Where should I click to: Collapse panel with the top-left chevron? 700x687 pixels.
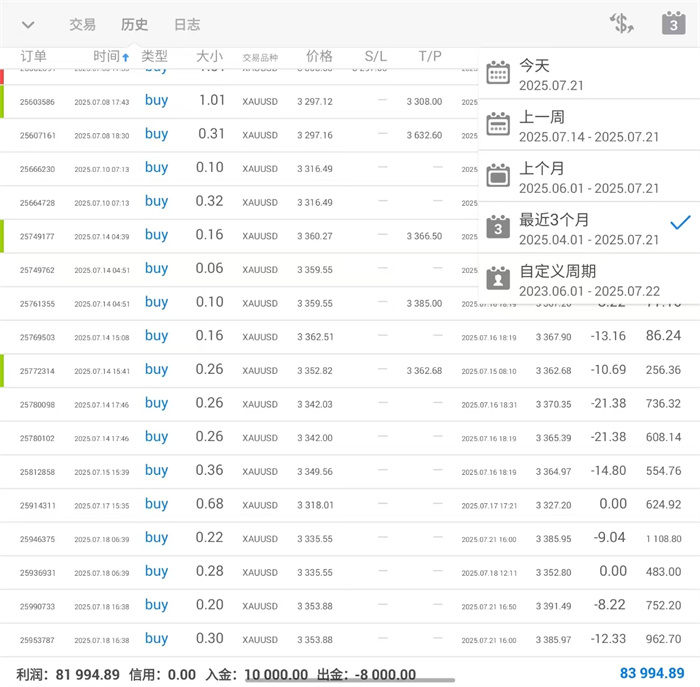tap(28, 25)
